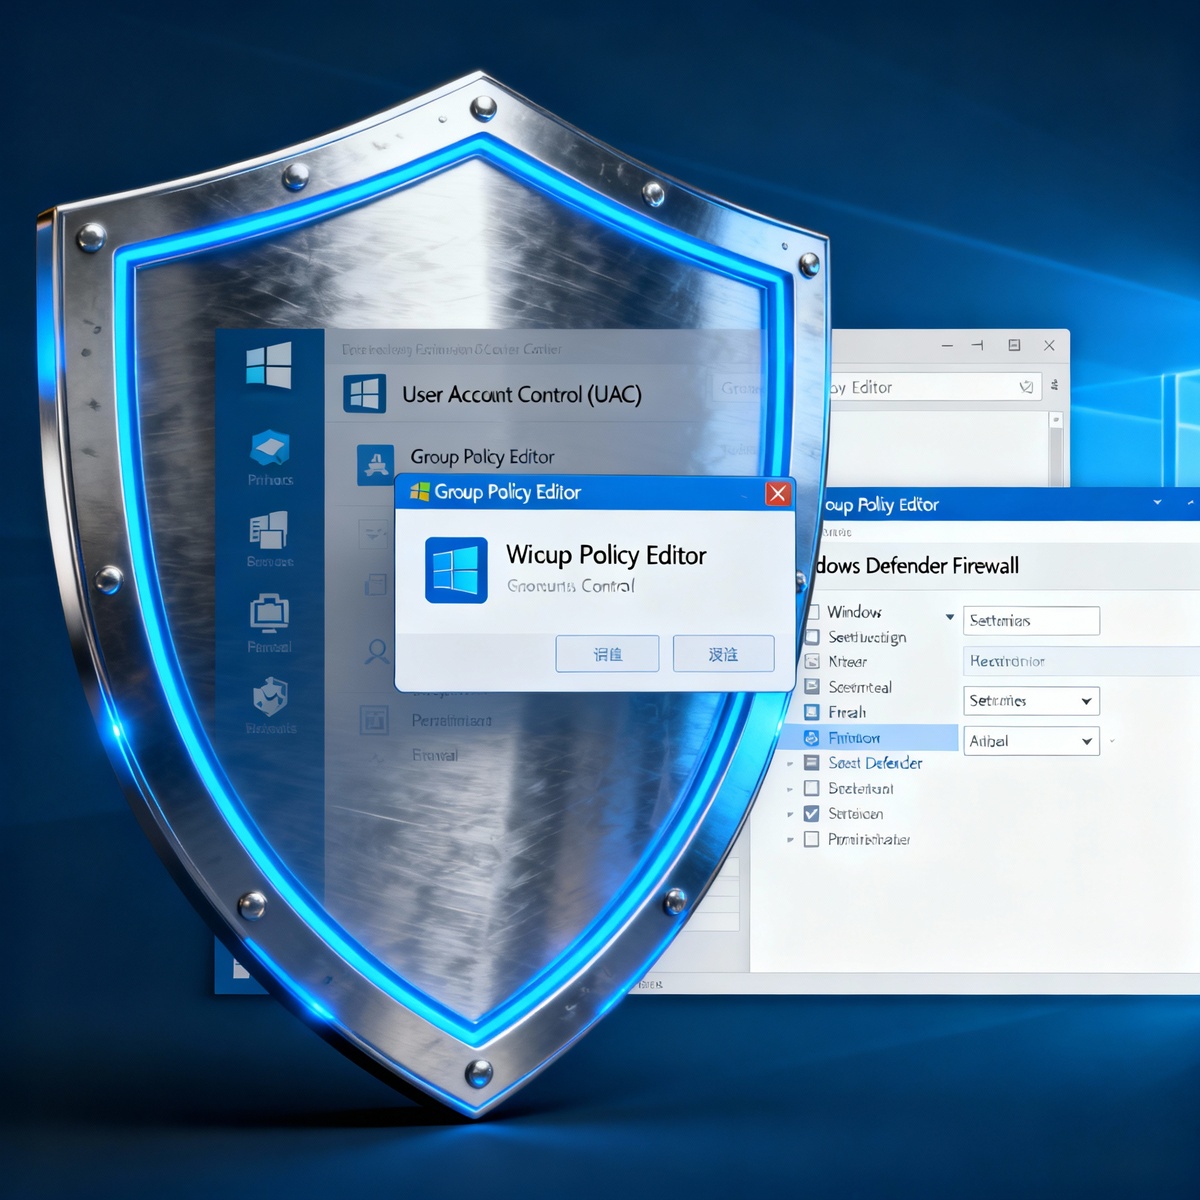
Task: Click the bottom shield-like icon in blue sidebar
Action: pos(270,696)
